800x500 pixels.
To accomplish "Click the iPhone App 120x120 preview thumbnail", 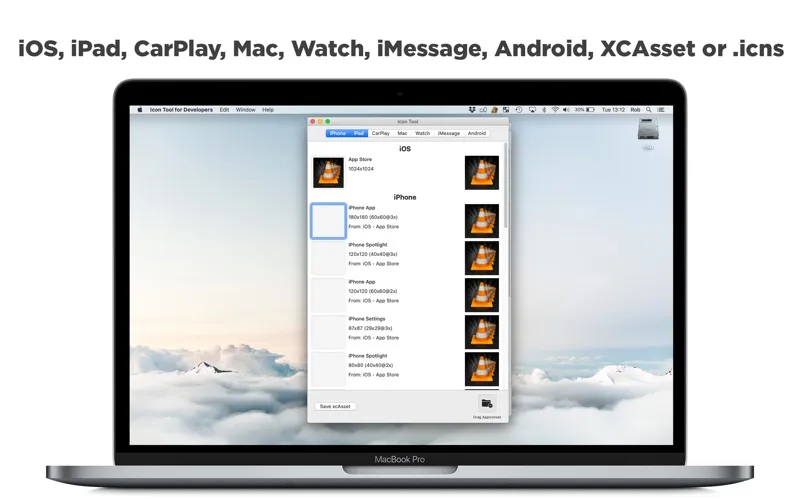I will pos(482,295).
